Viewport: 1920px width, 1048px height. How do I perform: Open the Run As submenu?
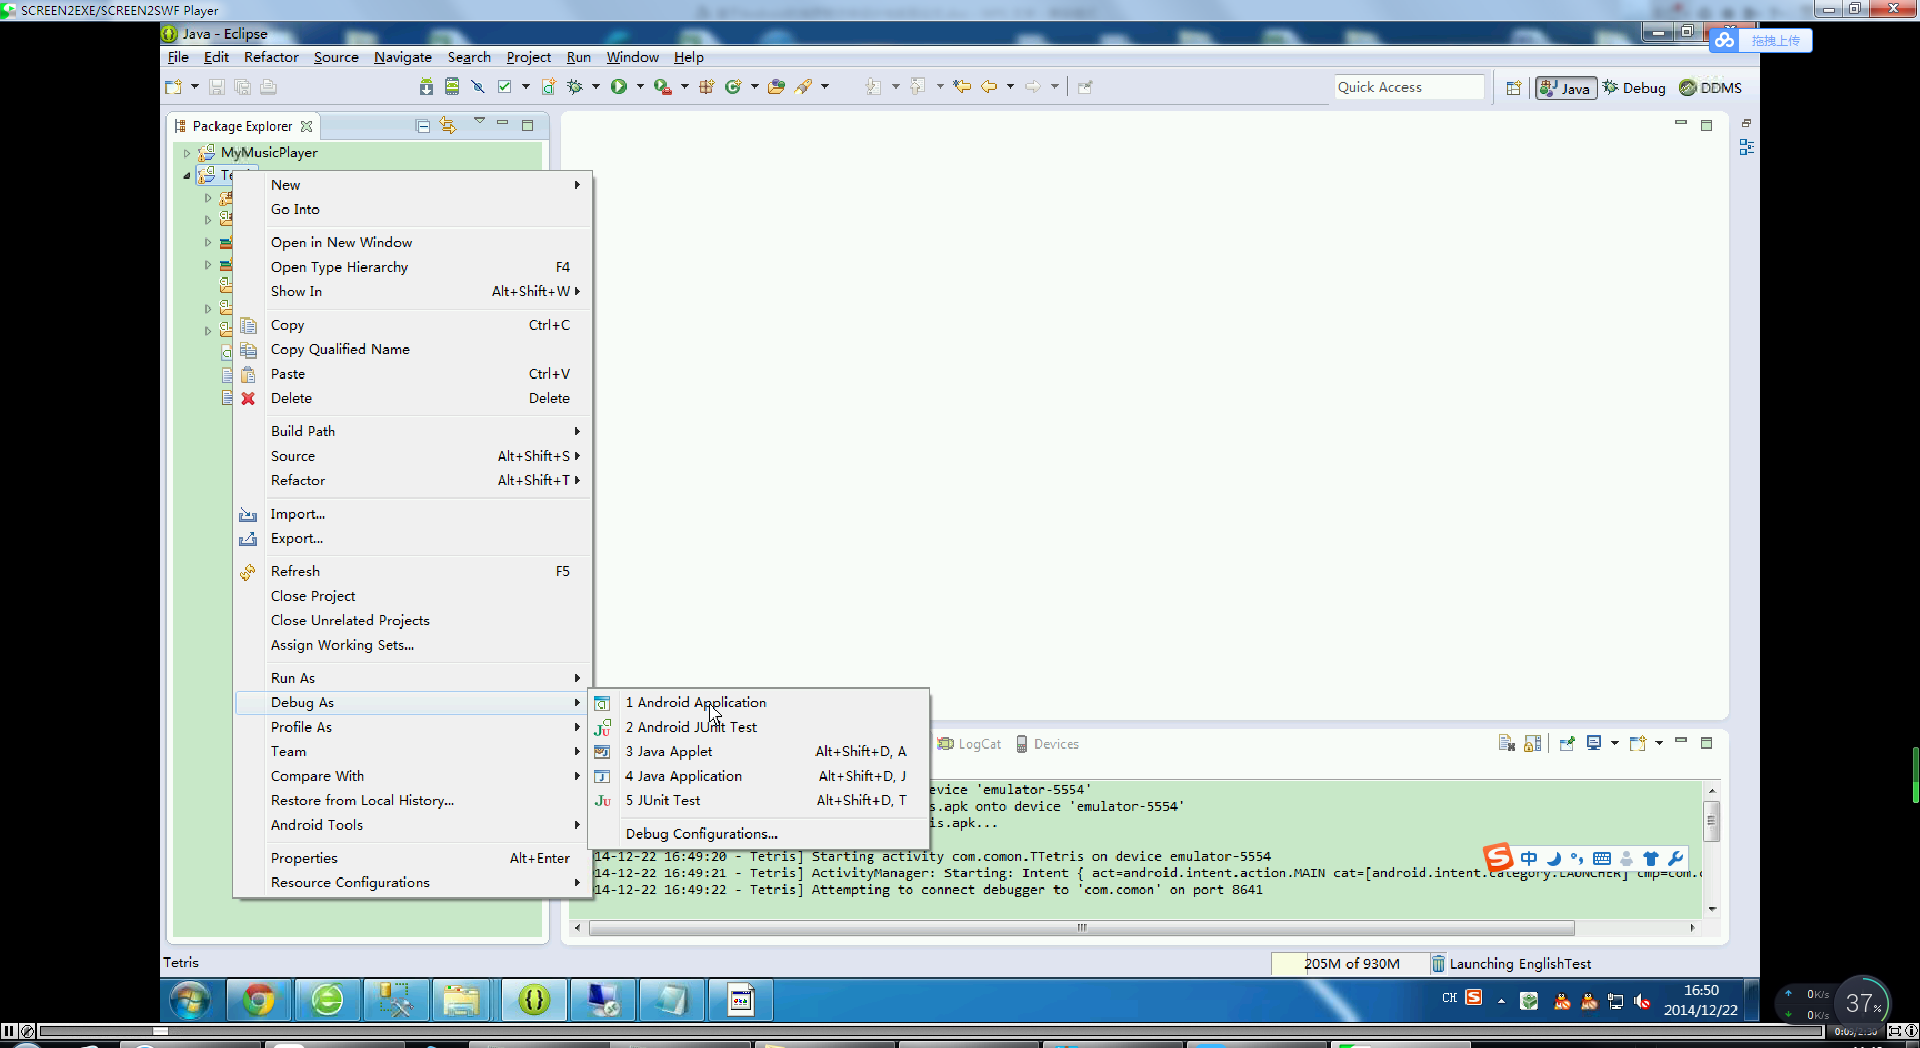pos(414,678)
